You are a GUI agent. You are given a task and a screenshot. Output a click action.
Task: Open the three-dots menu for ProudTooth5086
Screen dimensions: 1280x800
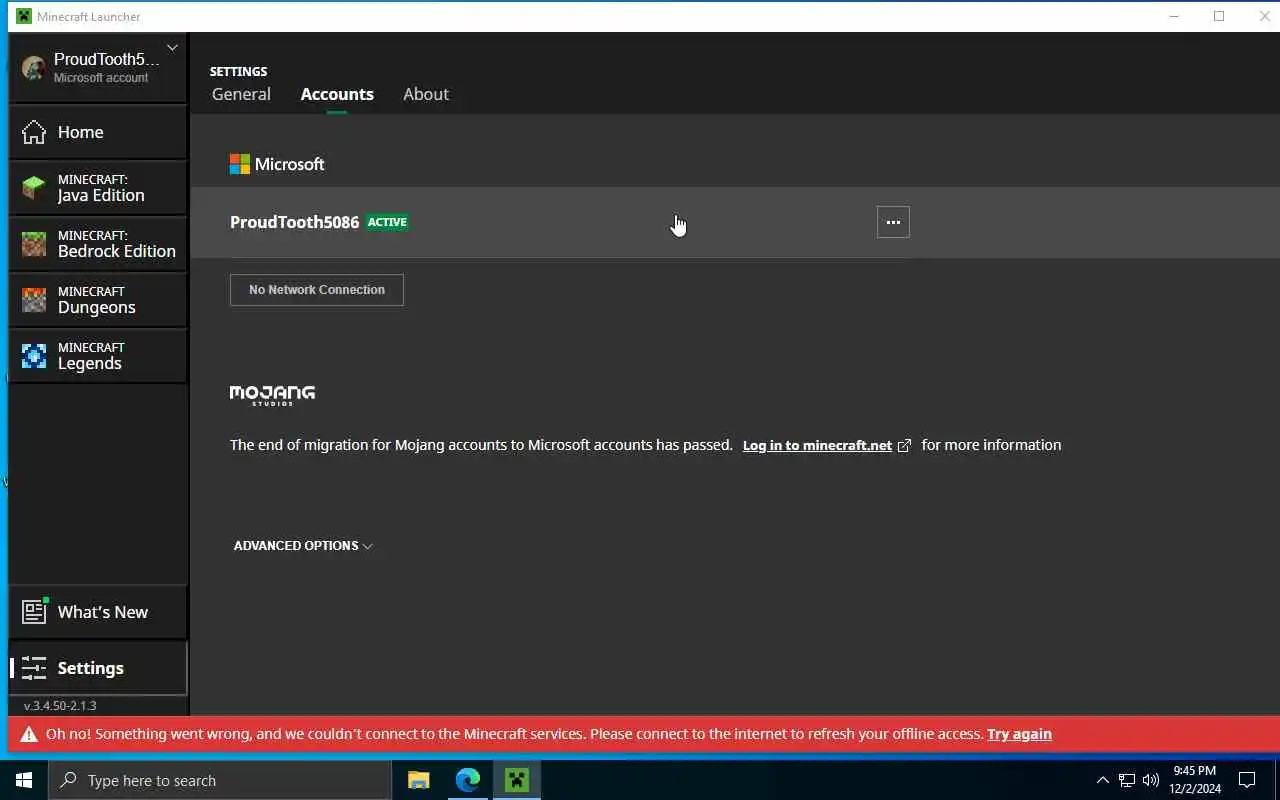coord(893,222)
